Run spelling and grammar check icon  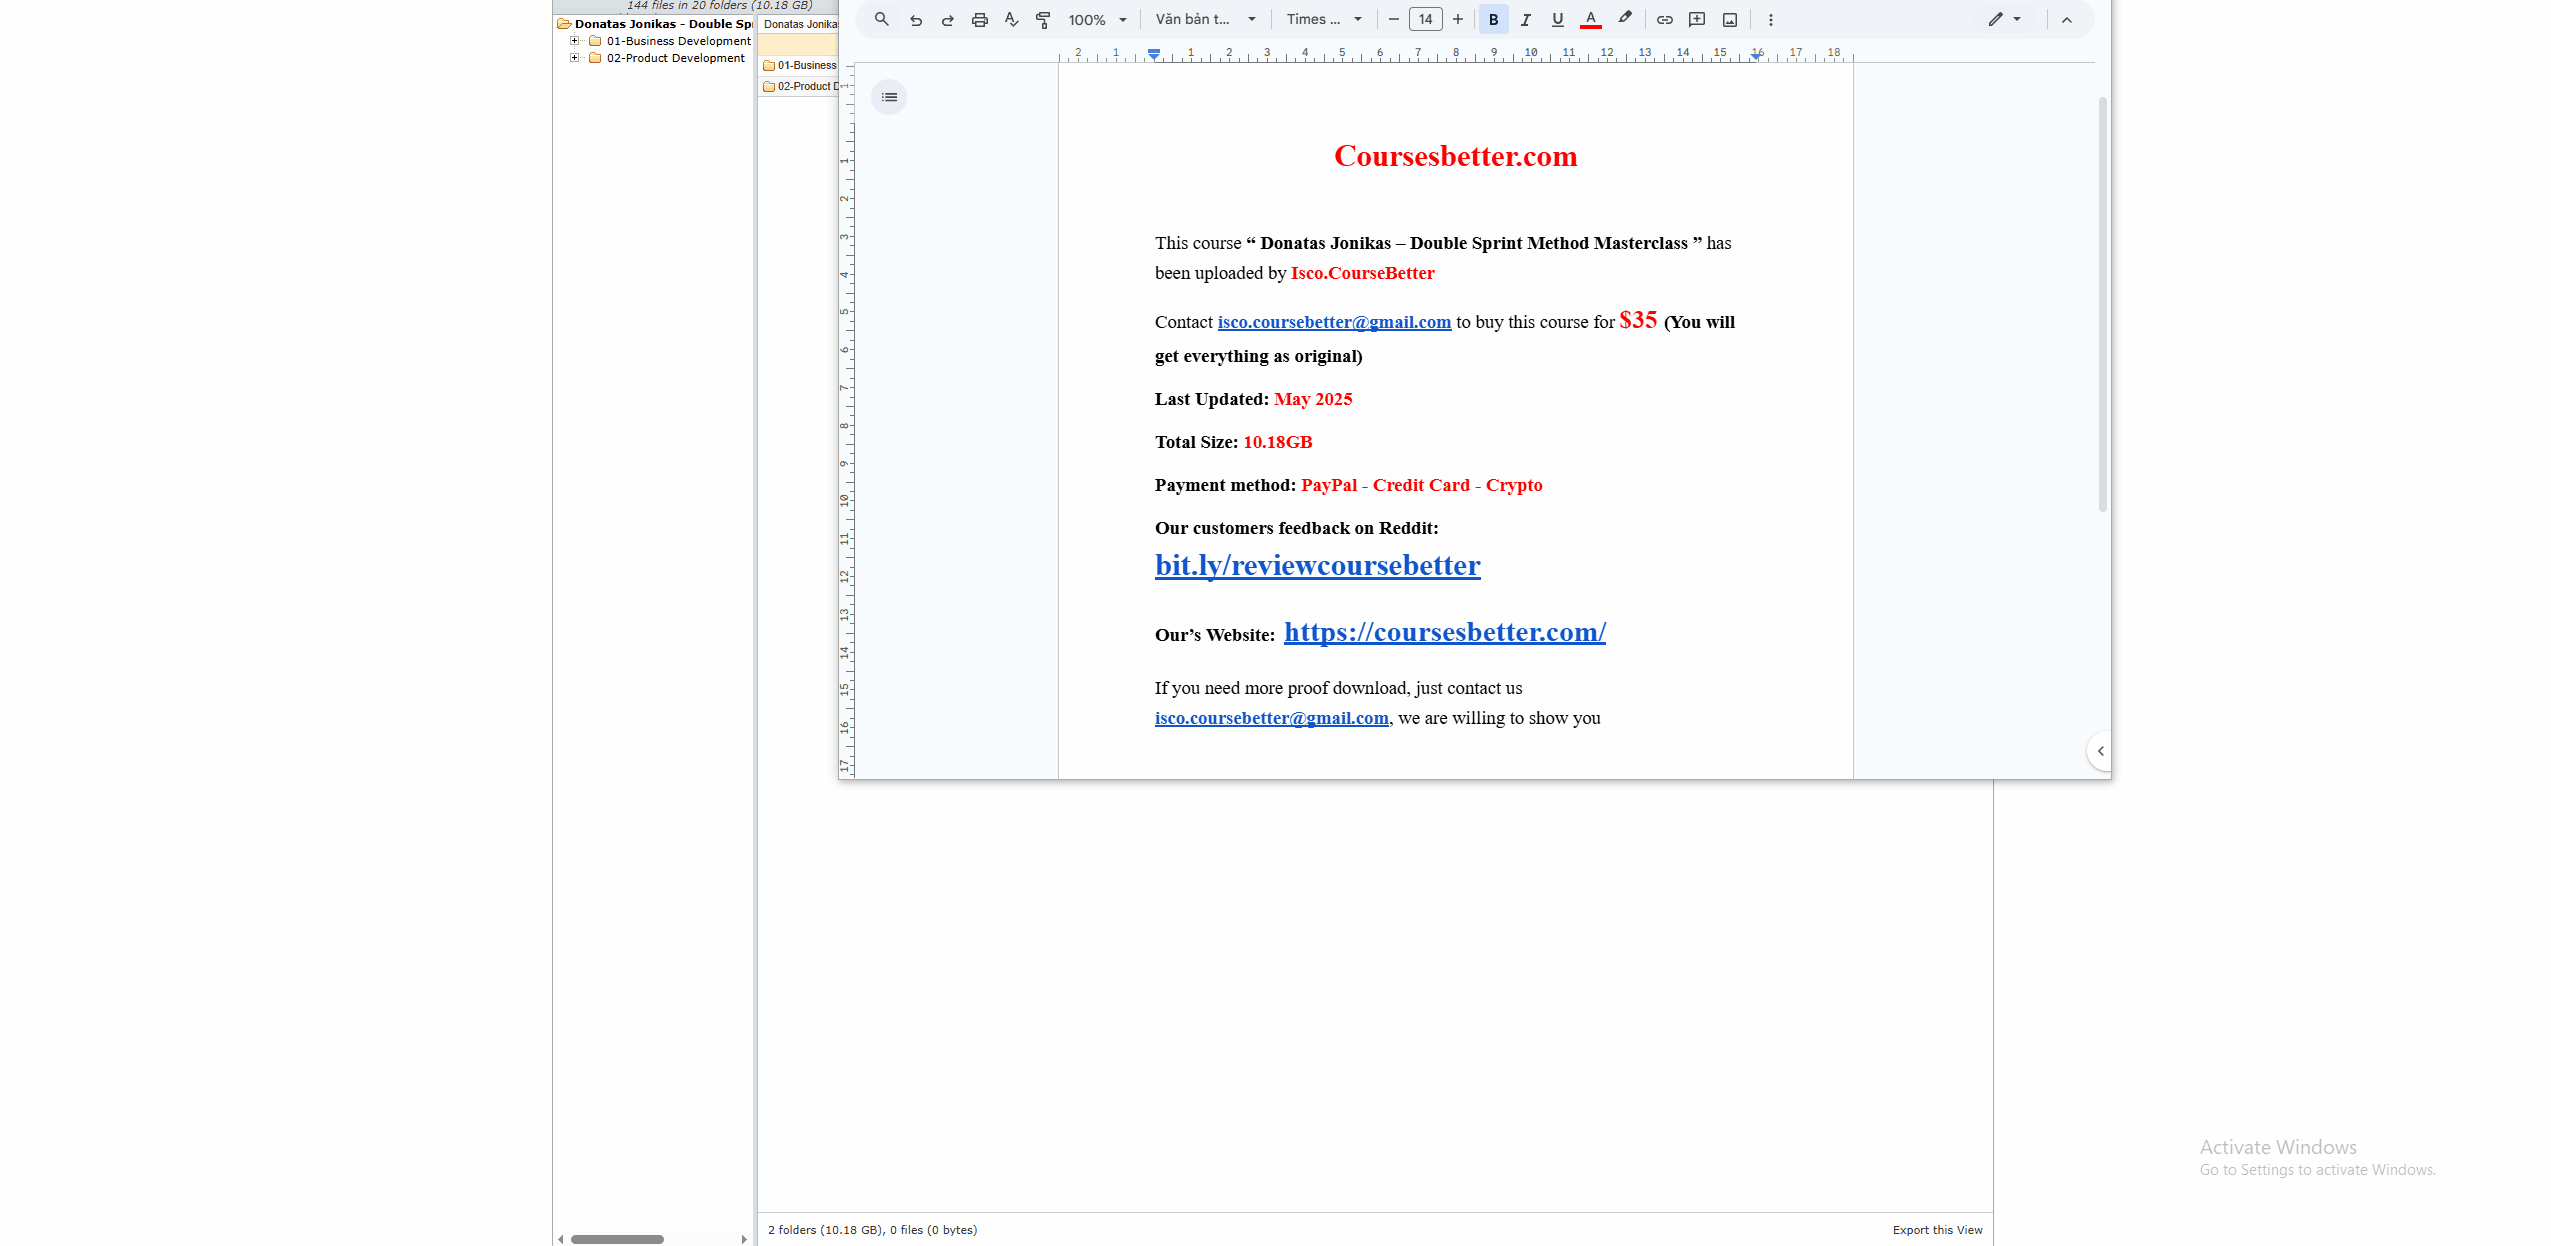tap(1011, 19)
